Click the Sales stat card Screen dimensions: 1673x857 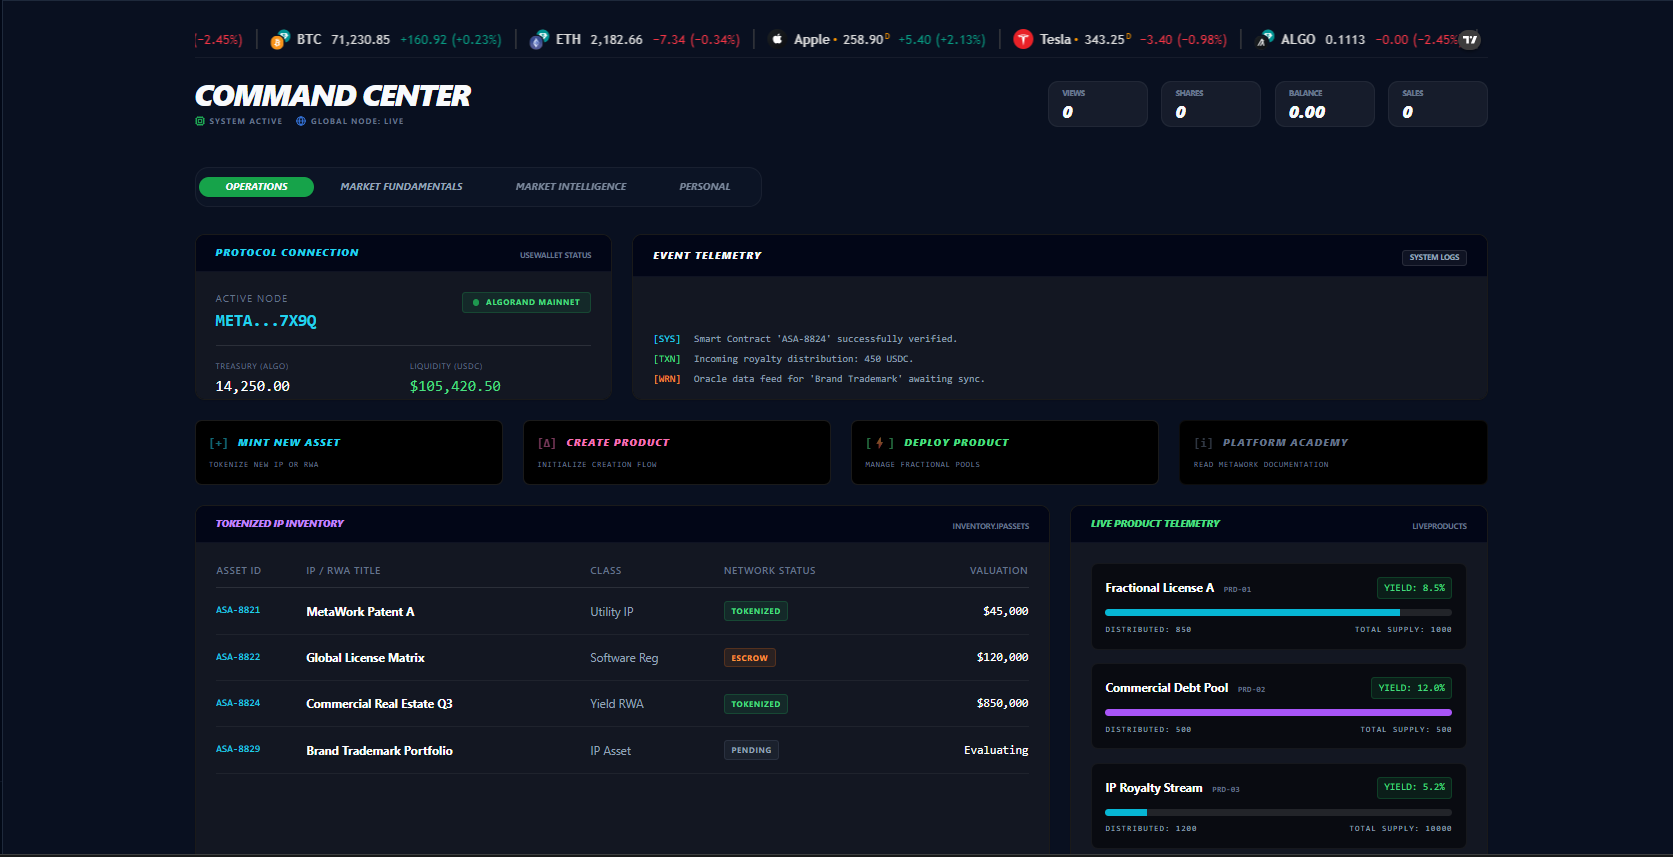1438,104
